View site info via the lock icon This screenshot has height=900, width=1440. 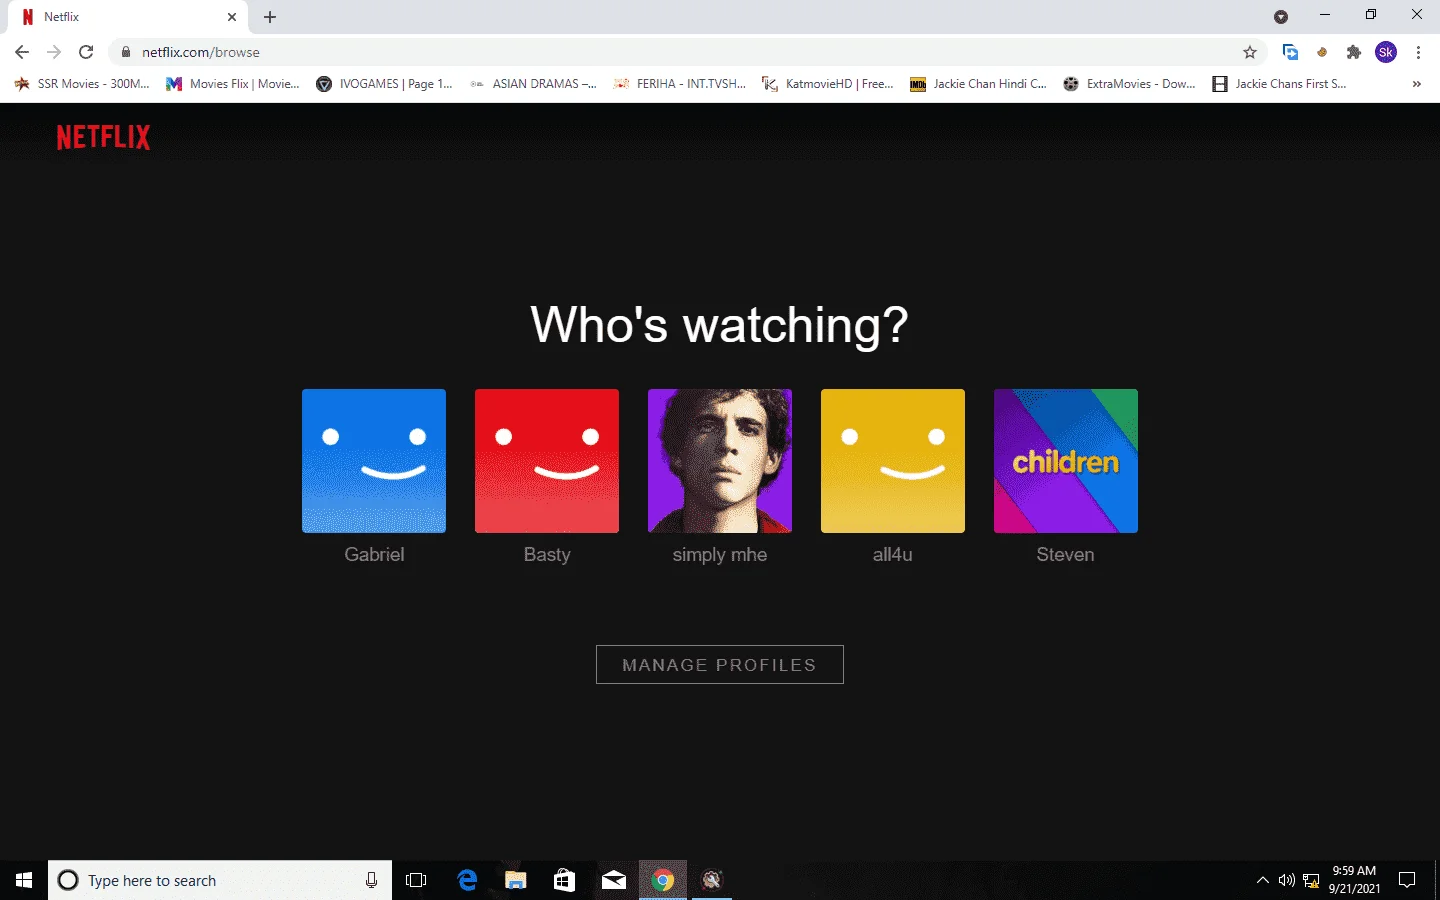click(126, 52)
